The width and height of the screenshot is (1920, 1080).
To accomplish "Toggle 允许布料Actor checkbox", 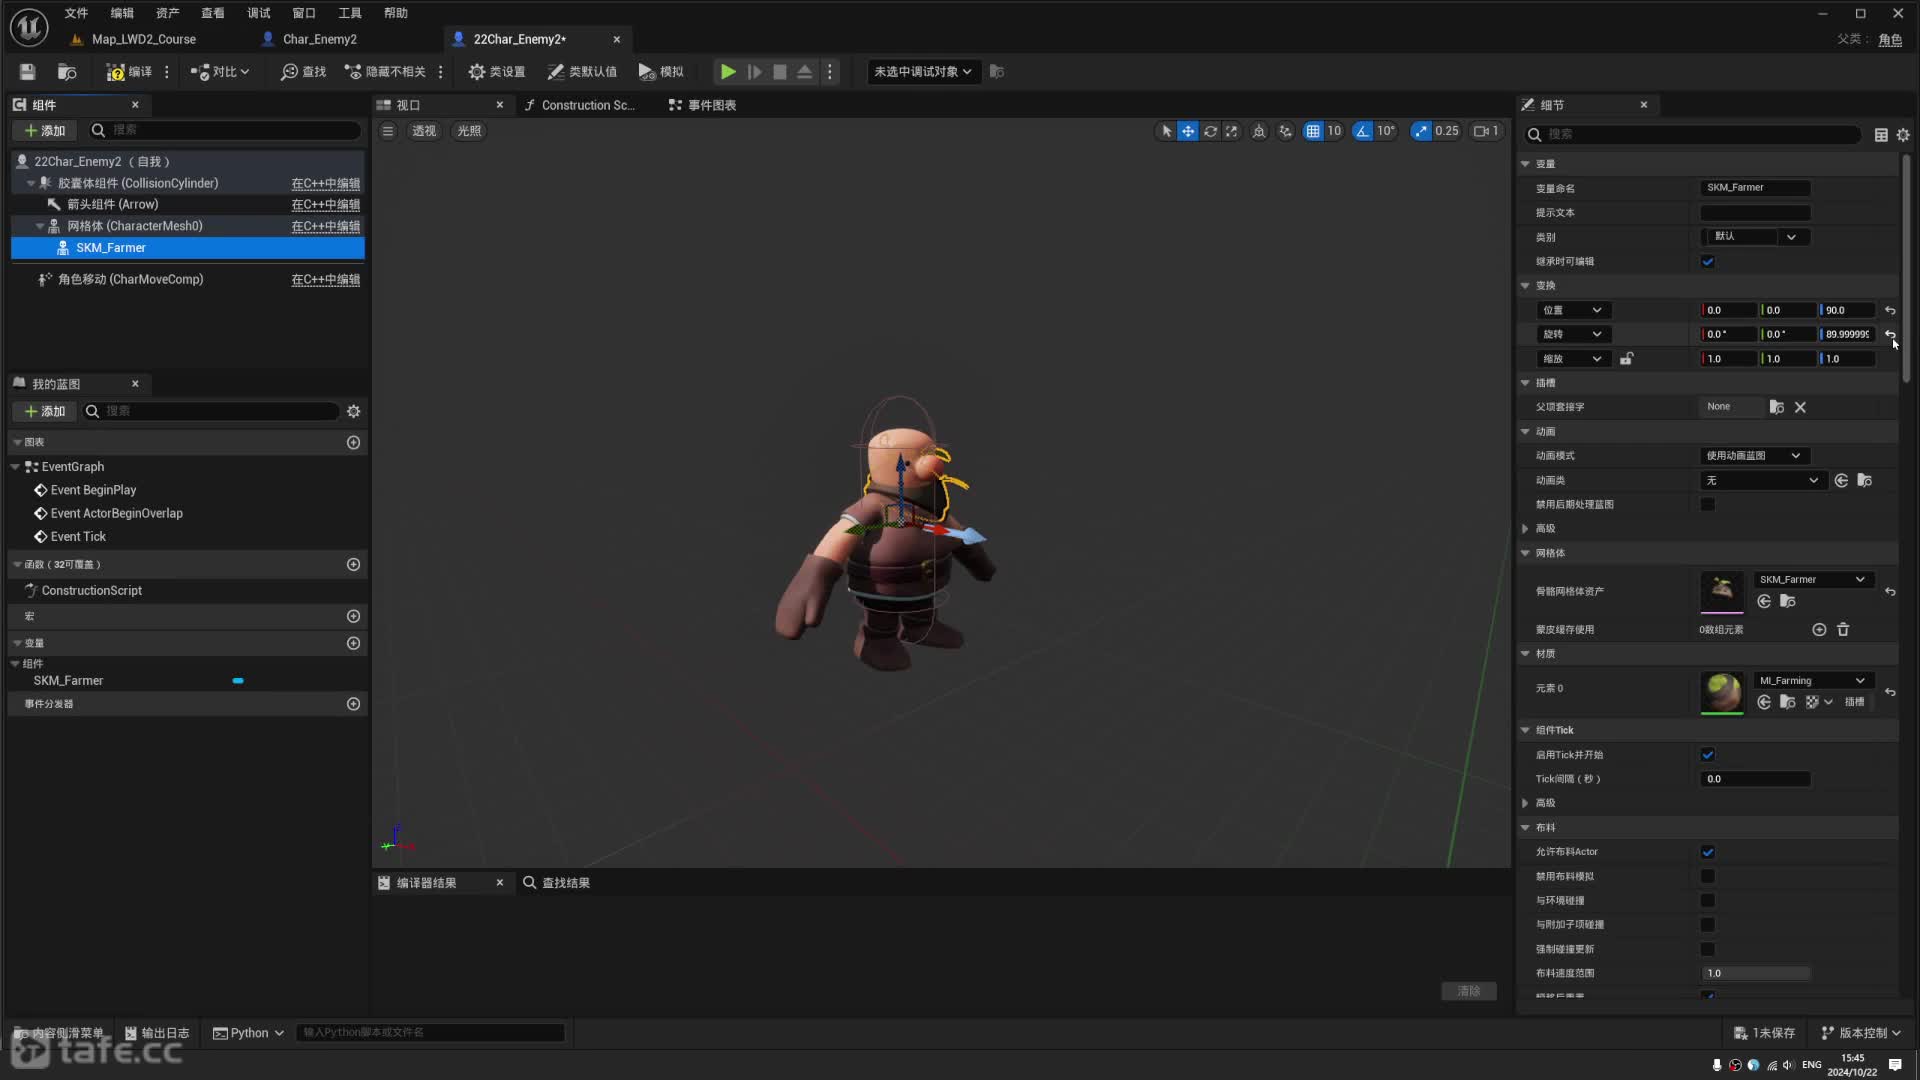I will pos(1708,852).
